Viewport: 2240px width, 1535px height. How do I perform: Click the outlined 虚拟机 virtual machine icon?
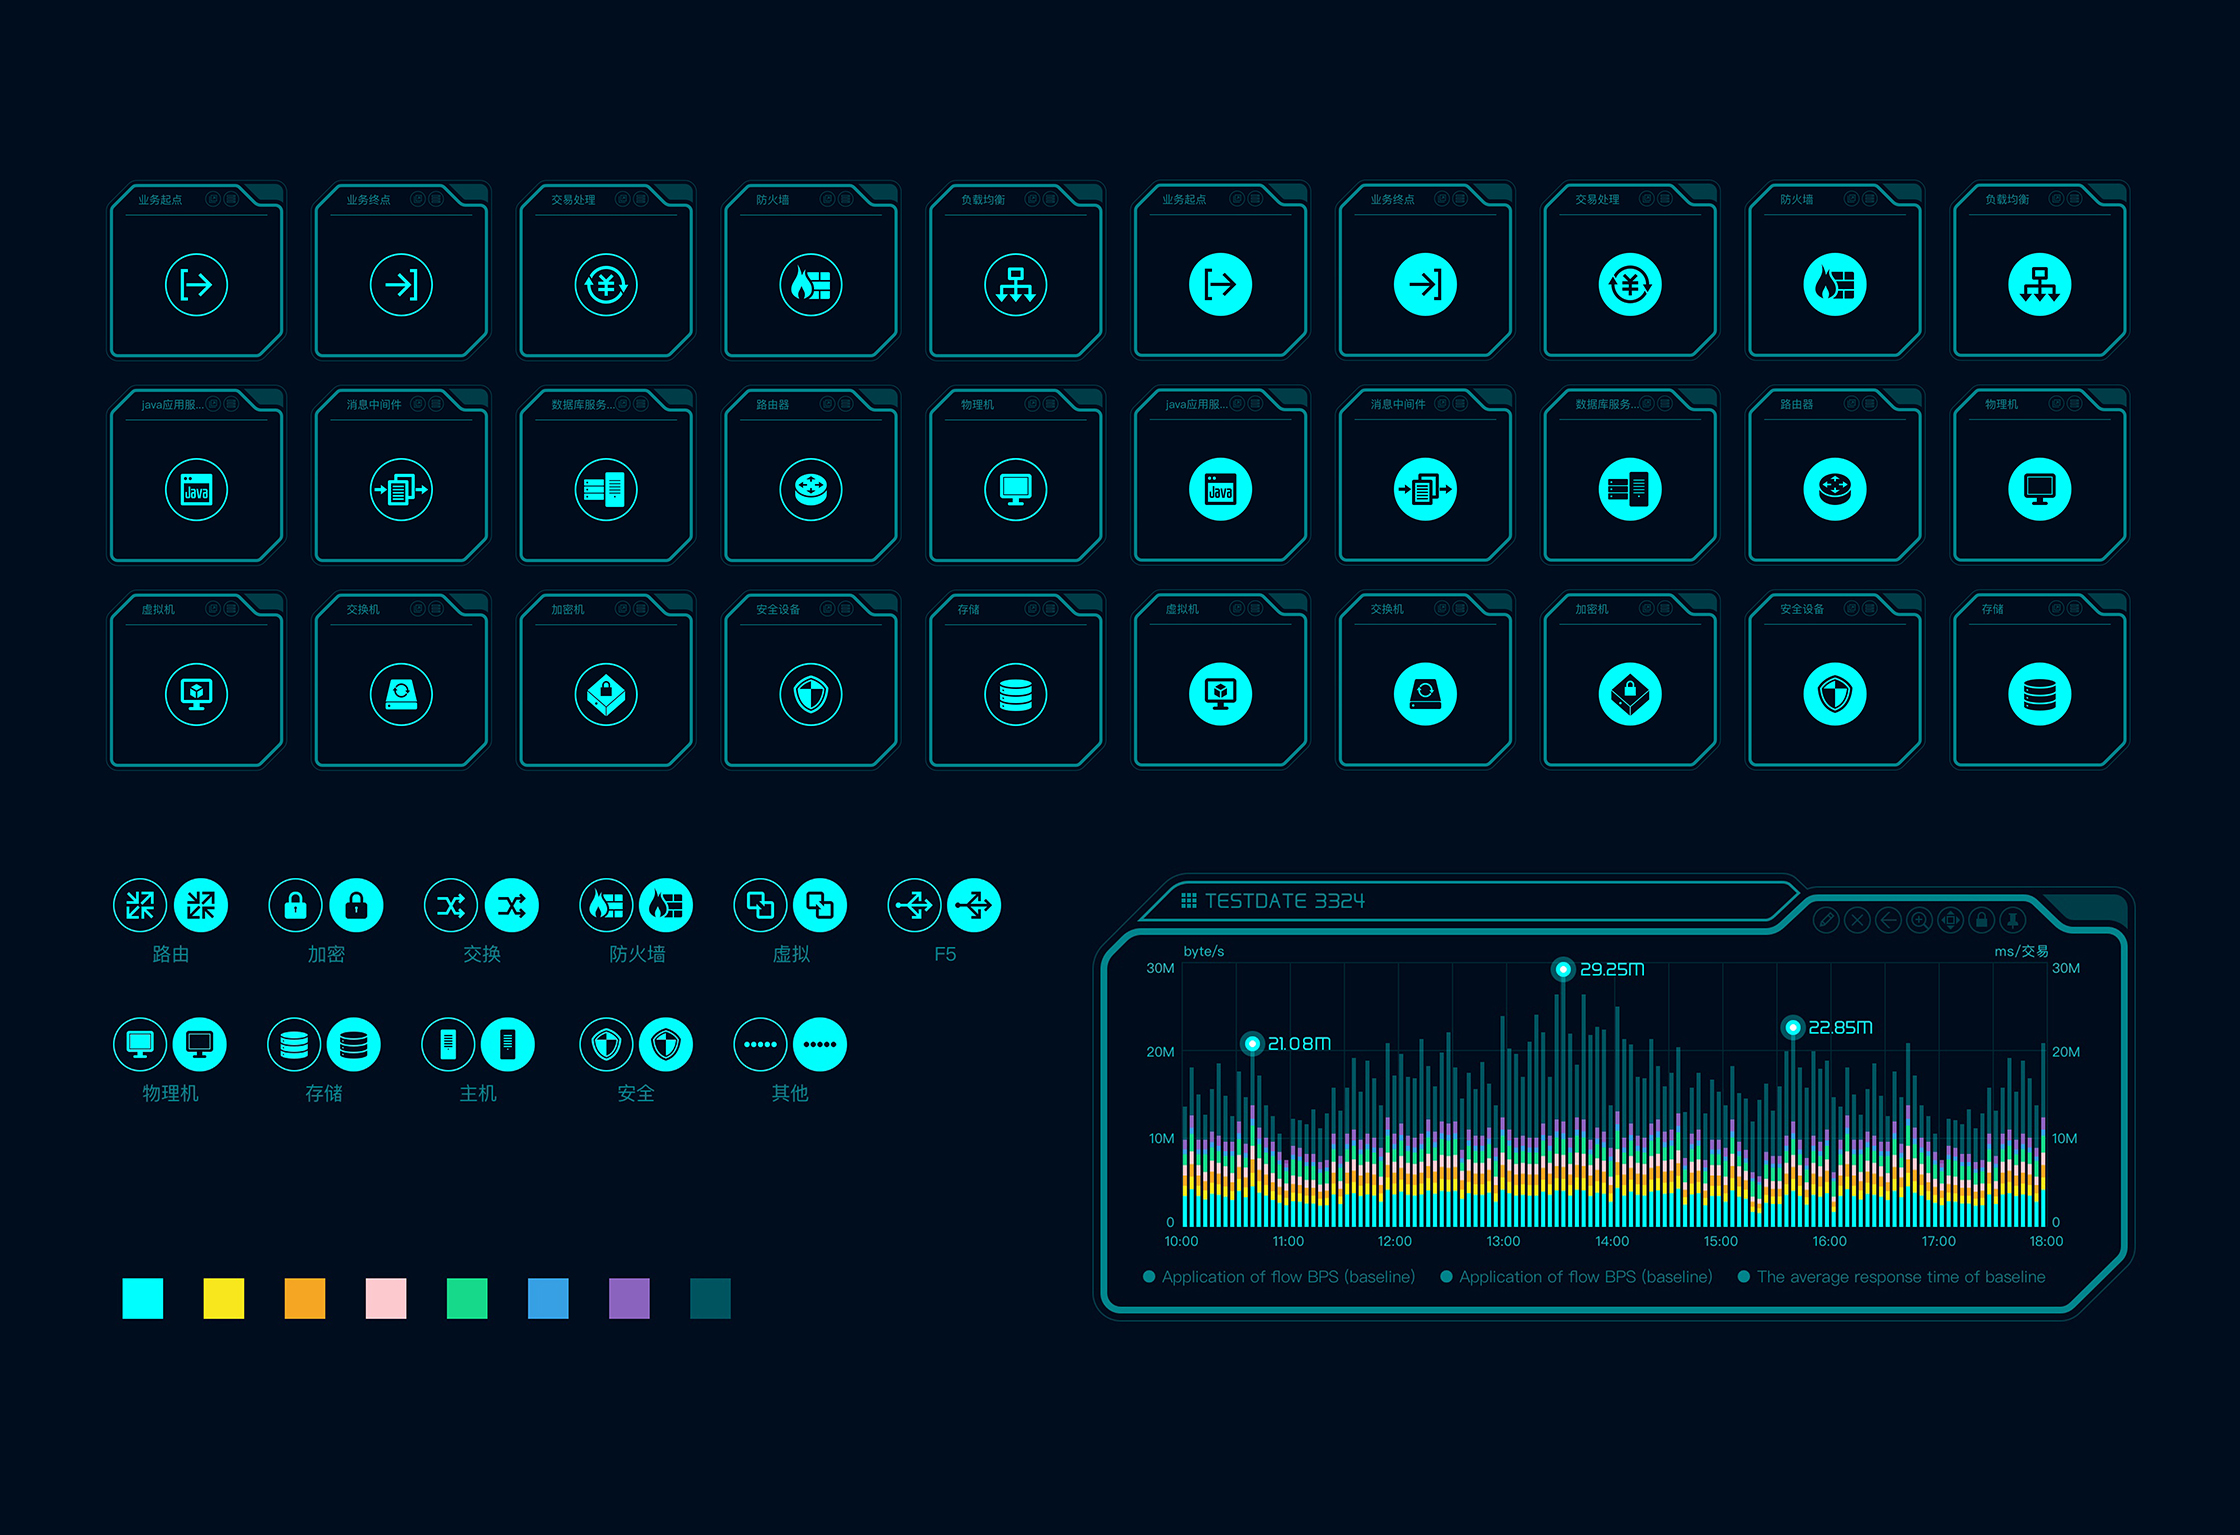tap(196, 694)
